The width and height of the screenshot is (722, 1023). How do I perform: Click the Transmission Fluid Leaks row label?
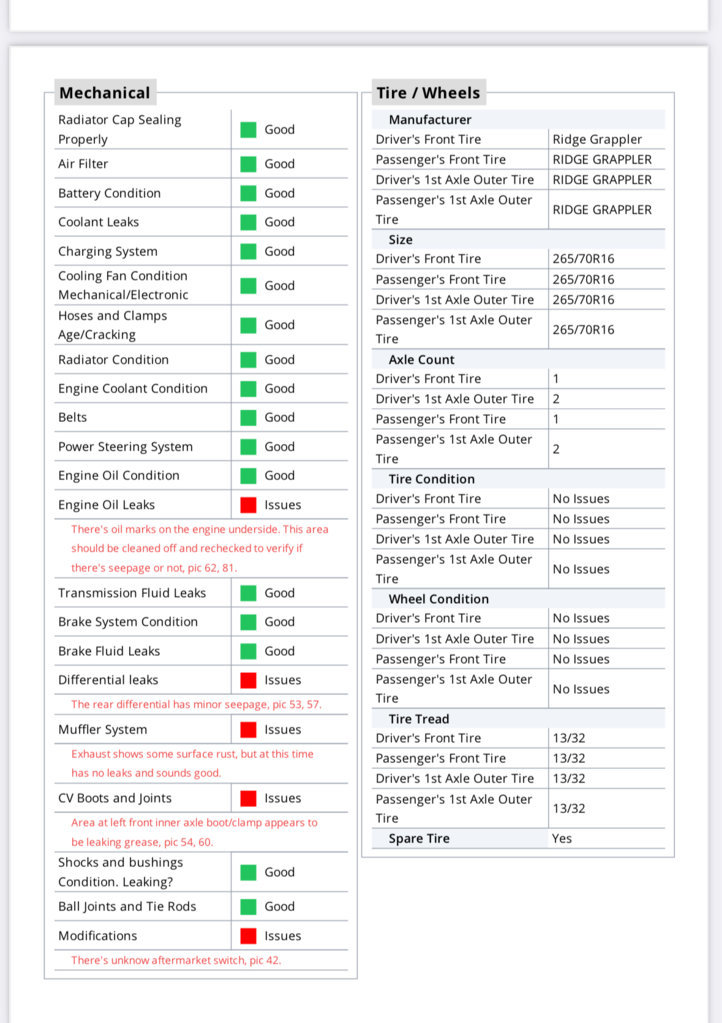click(132, 592)
